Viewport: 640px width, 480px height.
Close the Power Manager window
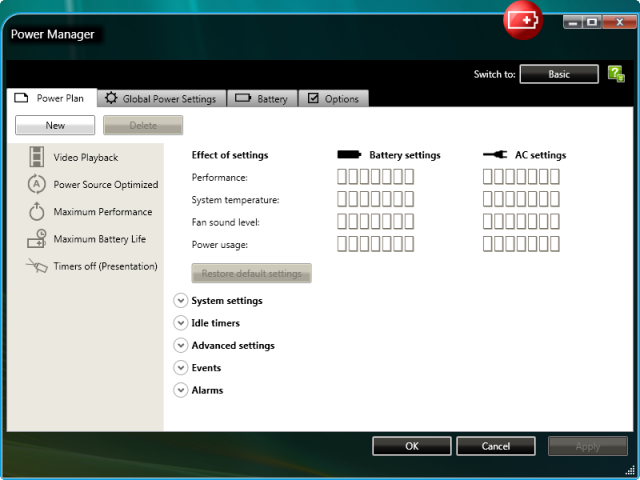click(619, 22)
